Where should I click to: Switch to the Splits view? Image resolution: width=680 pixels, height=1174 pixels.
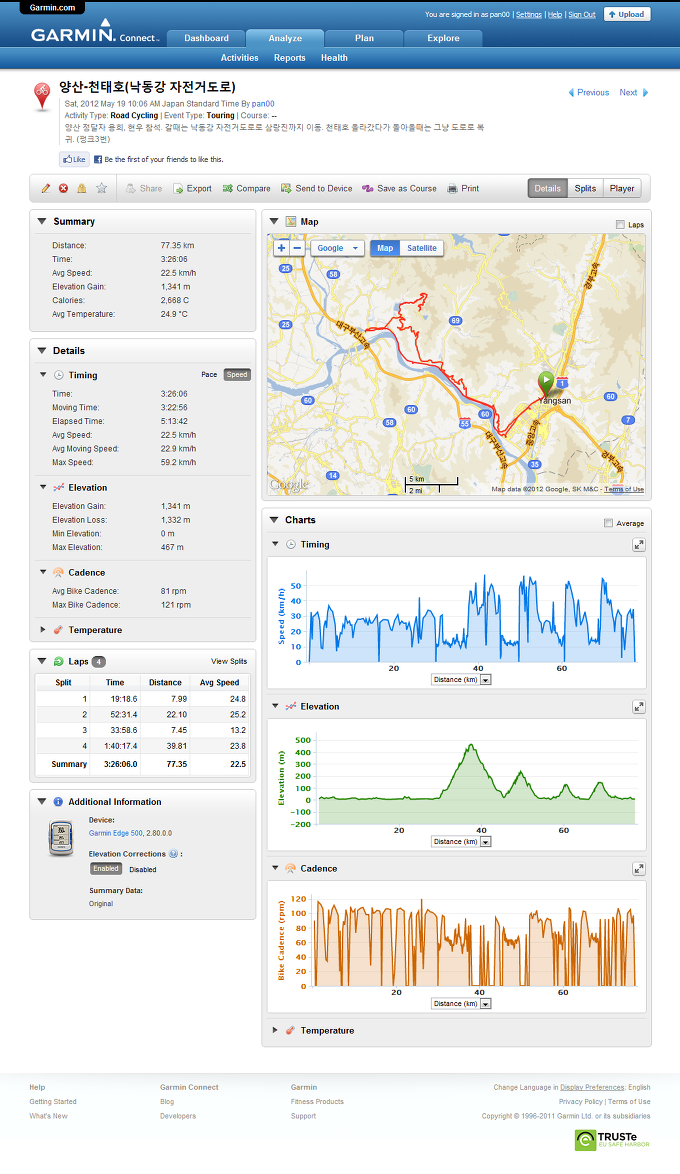click(x=586, y=189)
